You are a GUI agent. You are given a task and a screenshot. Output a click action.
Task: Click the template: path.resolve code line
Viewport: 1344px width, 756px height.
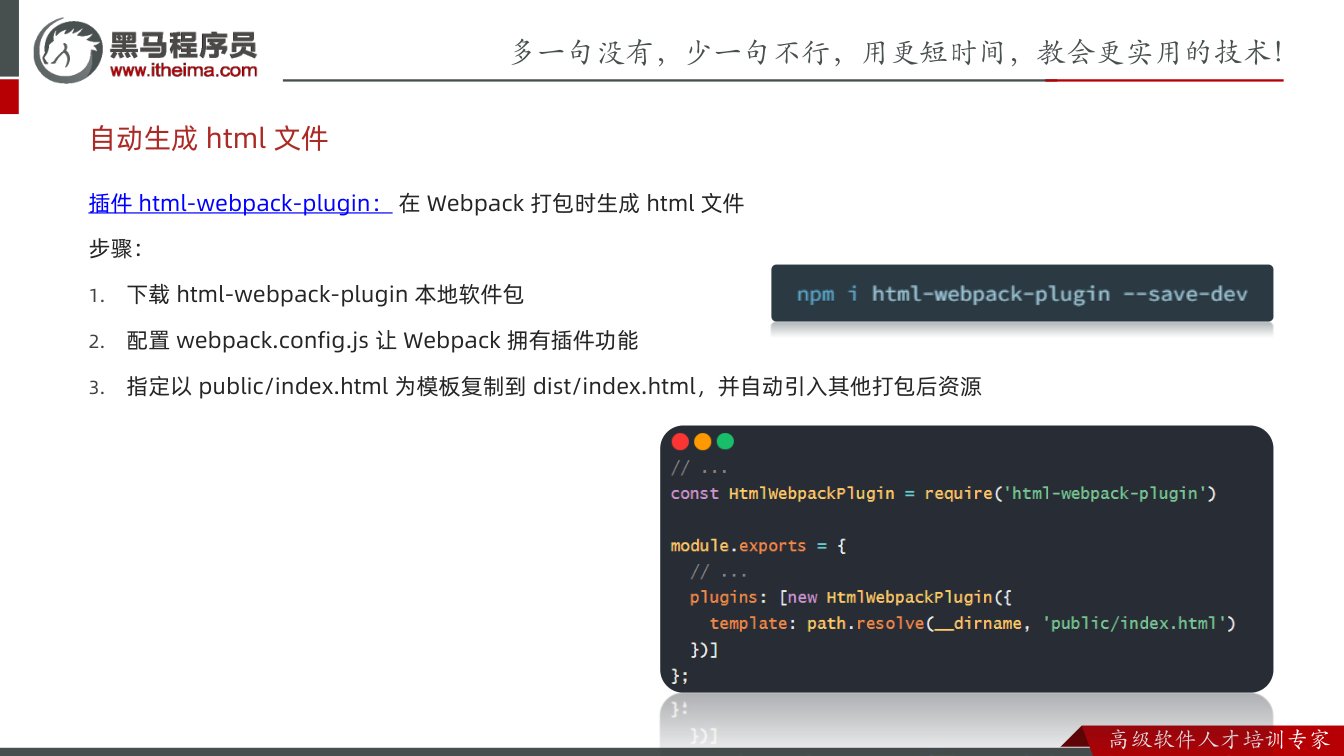(973, 623)
